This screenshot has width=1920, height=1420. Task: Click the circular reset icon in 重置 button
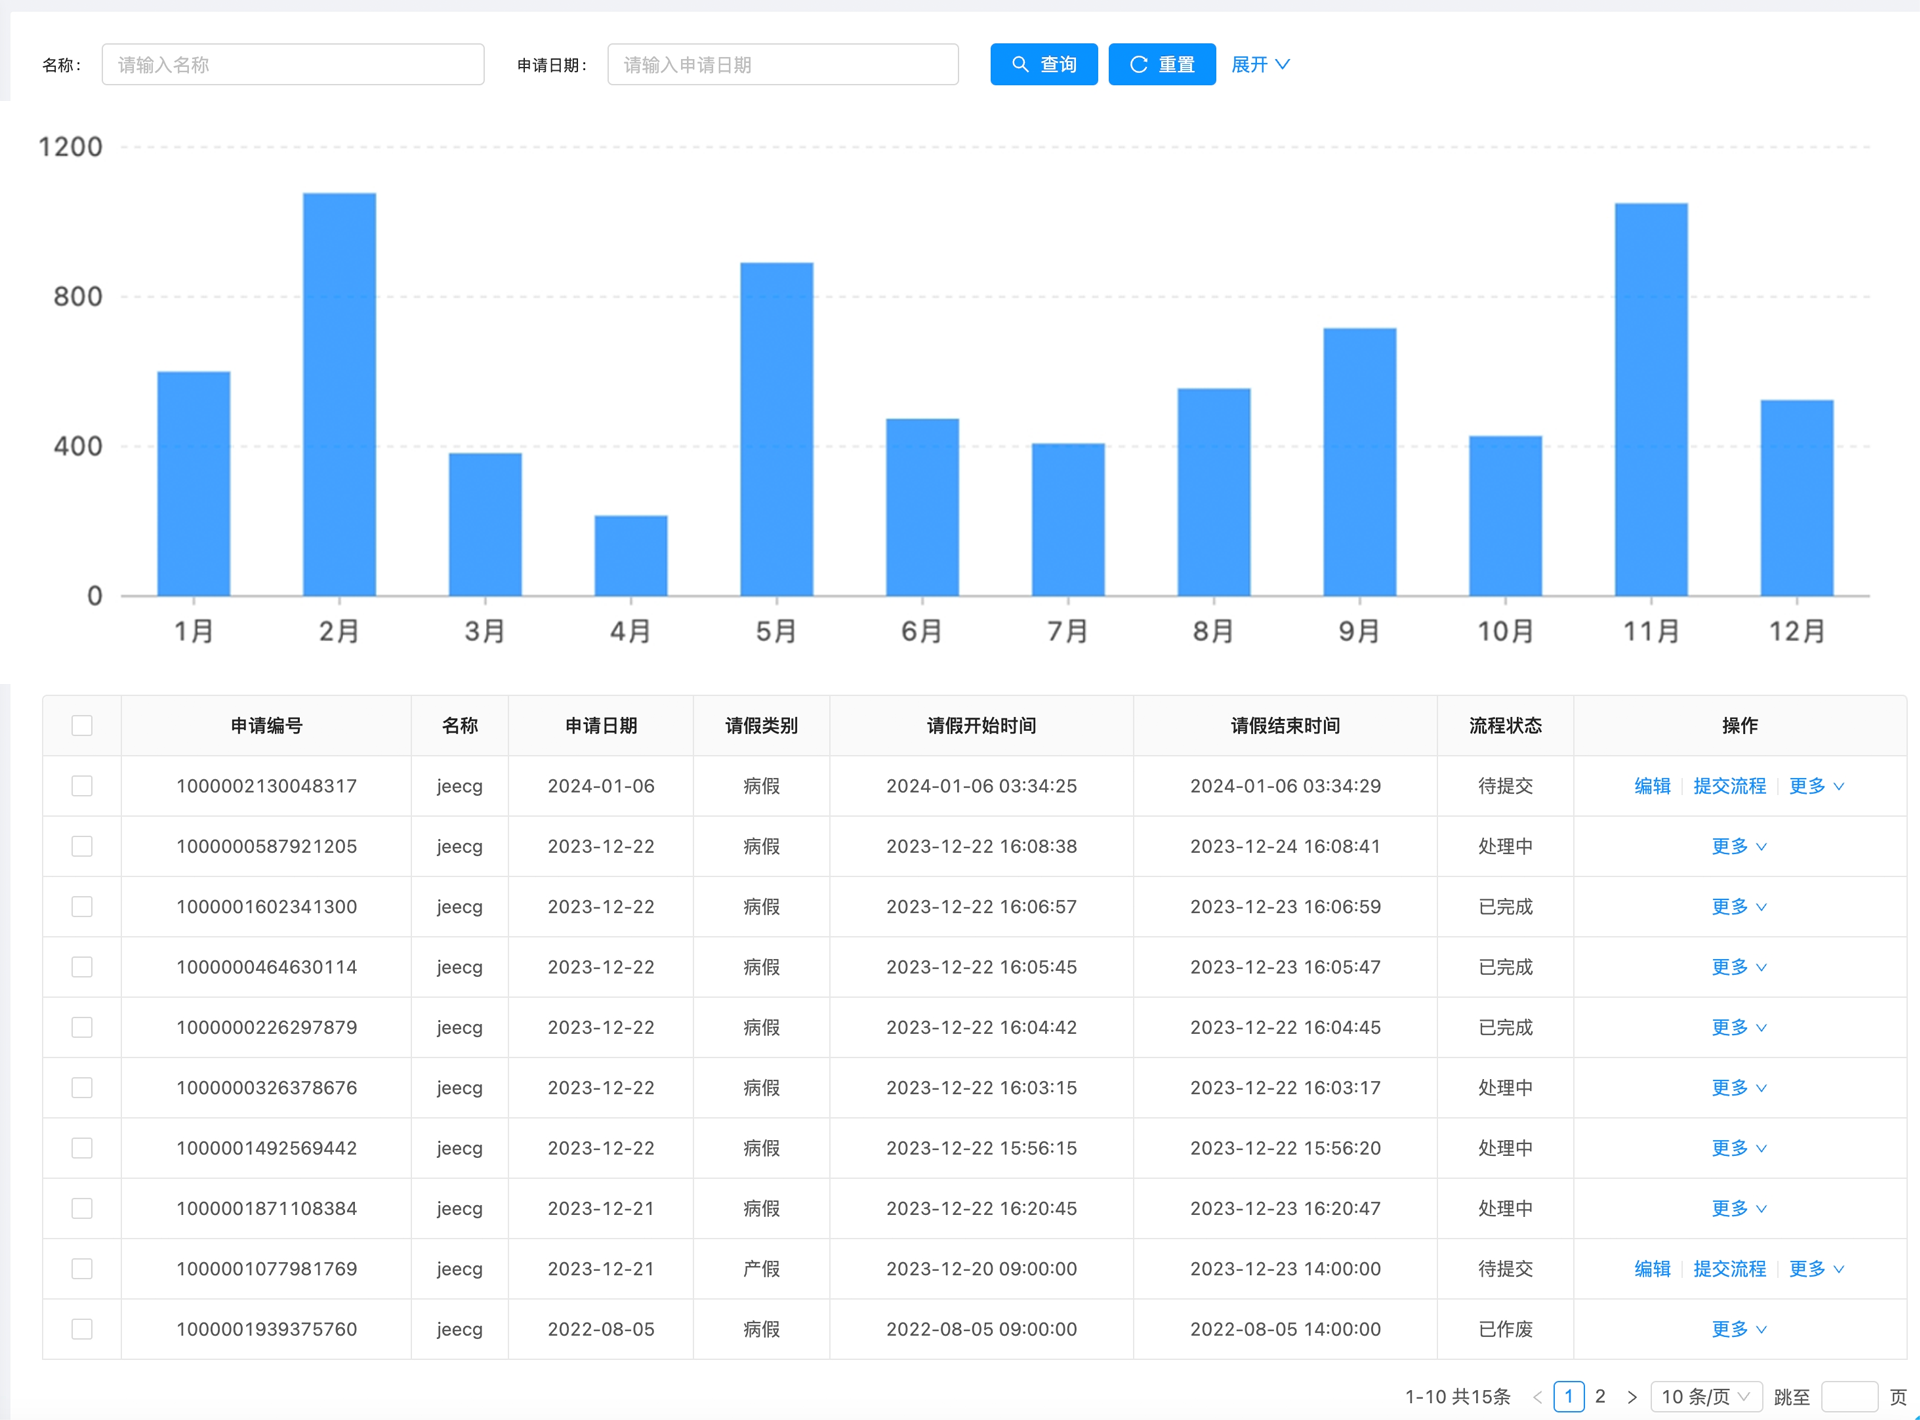tap(1138, 64)
